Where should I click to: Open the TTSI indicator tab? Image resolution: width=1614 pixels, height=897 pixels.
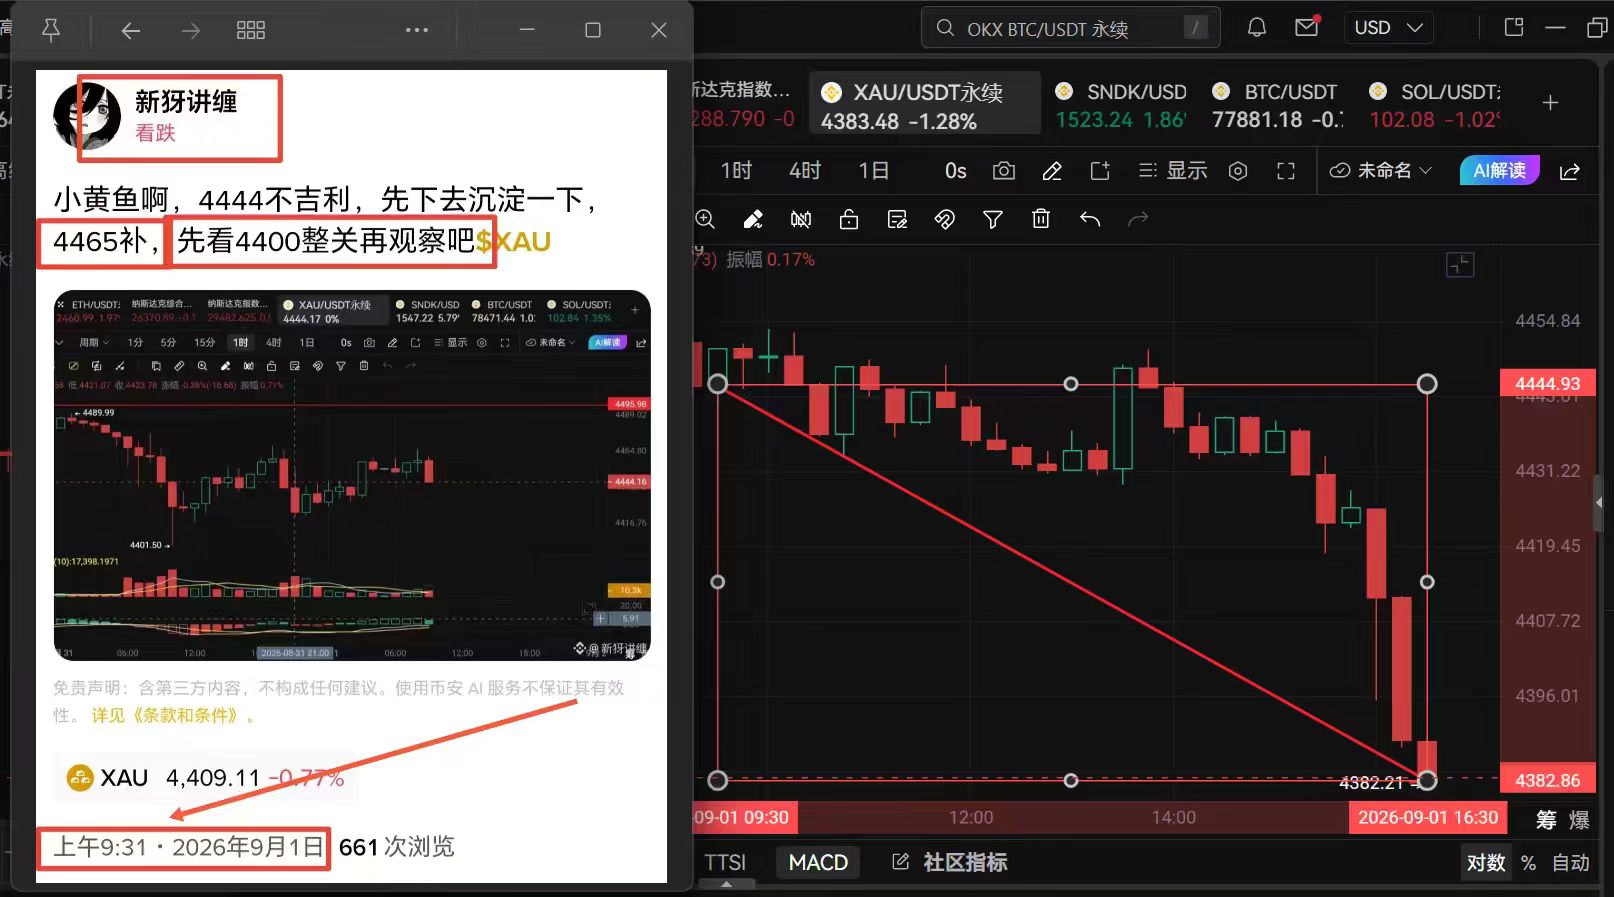[725, 862]
